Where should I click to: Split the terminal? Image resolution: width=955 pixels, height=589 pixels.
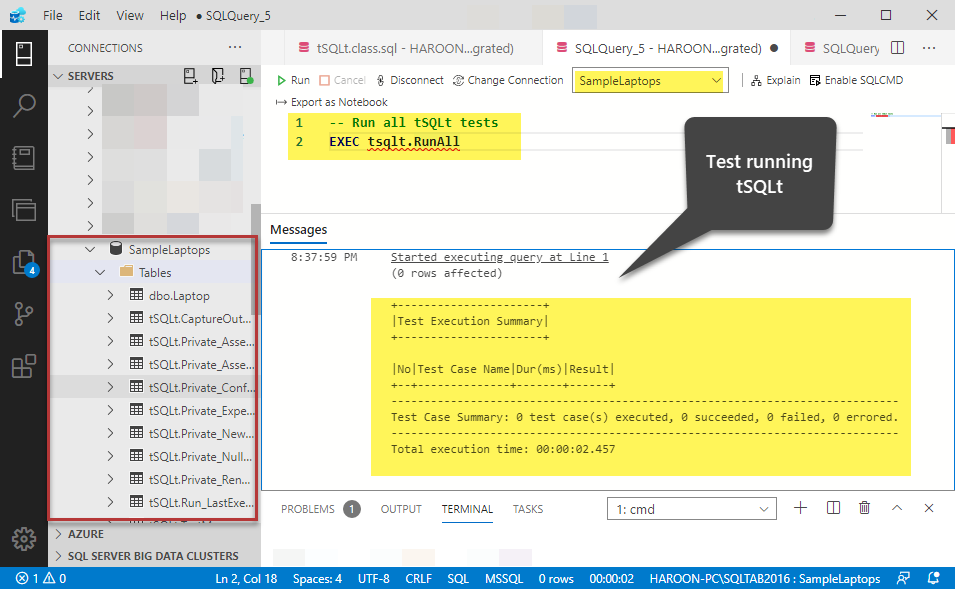coord(833,508)
